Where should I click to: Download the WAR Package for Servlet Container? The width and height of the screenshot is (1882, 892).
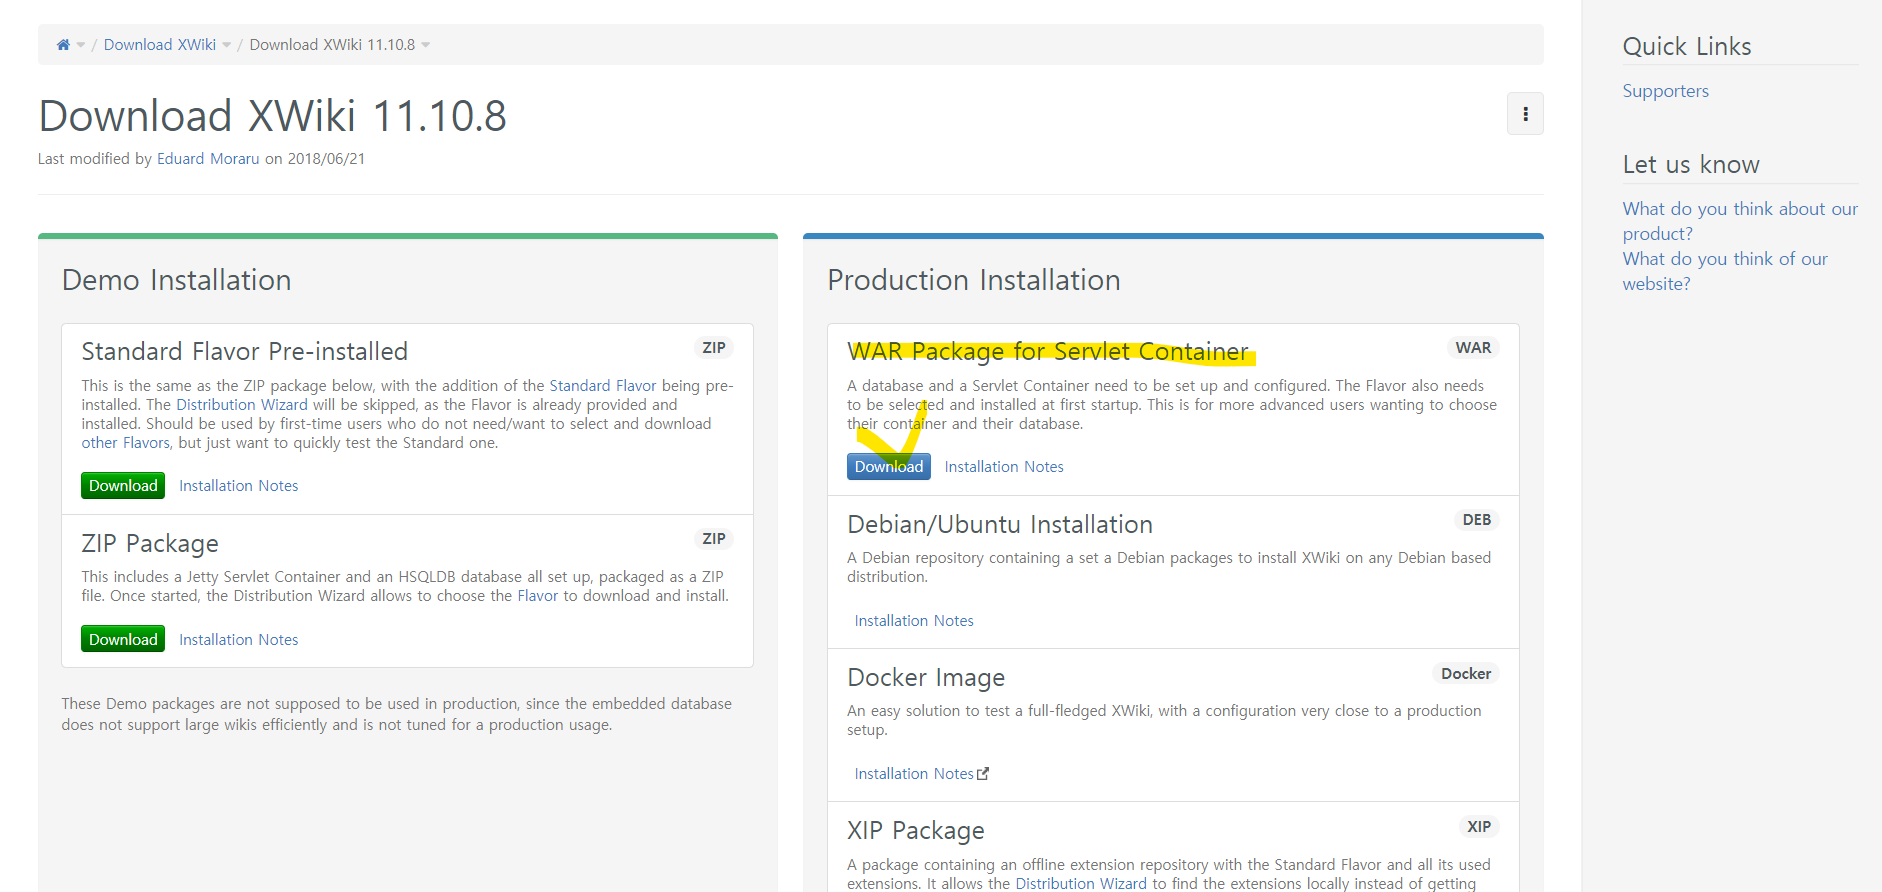click(x=889, y=467)
